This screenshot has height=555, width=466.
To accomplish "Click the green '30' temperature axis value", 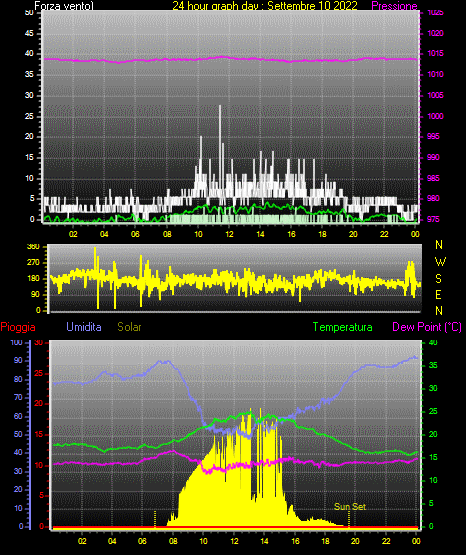I will [x=433, y=388].
